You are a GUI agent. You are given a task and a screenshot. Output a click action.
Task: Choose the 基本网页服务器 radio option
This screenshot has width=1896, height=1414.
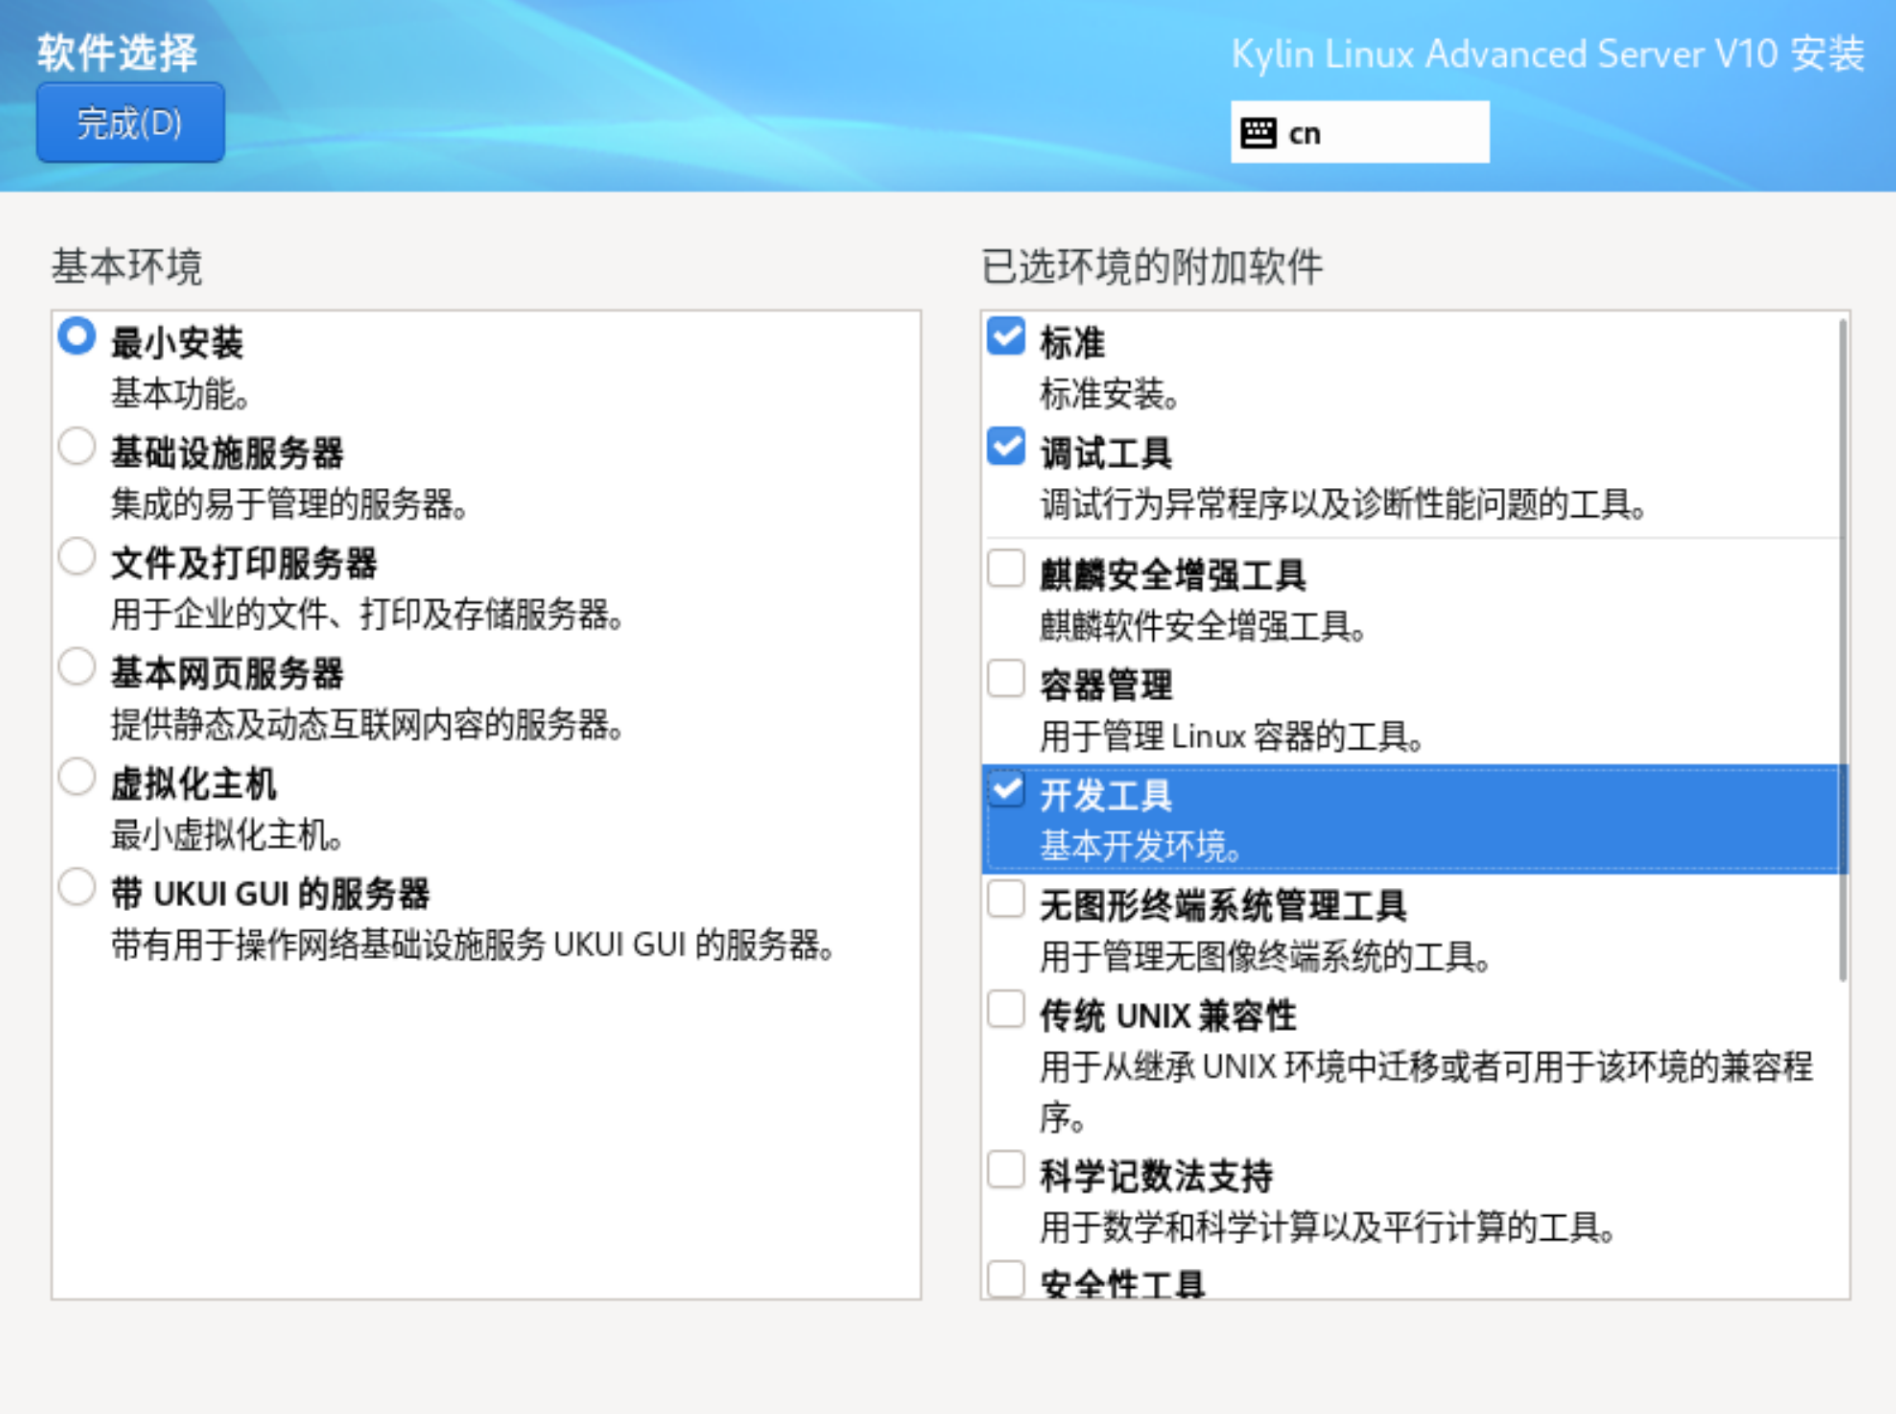[x=77, y=666]
